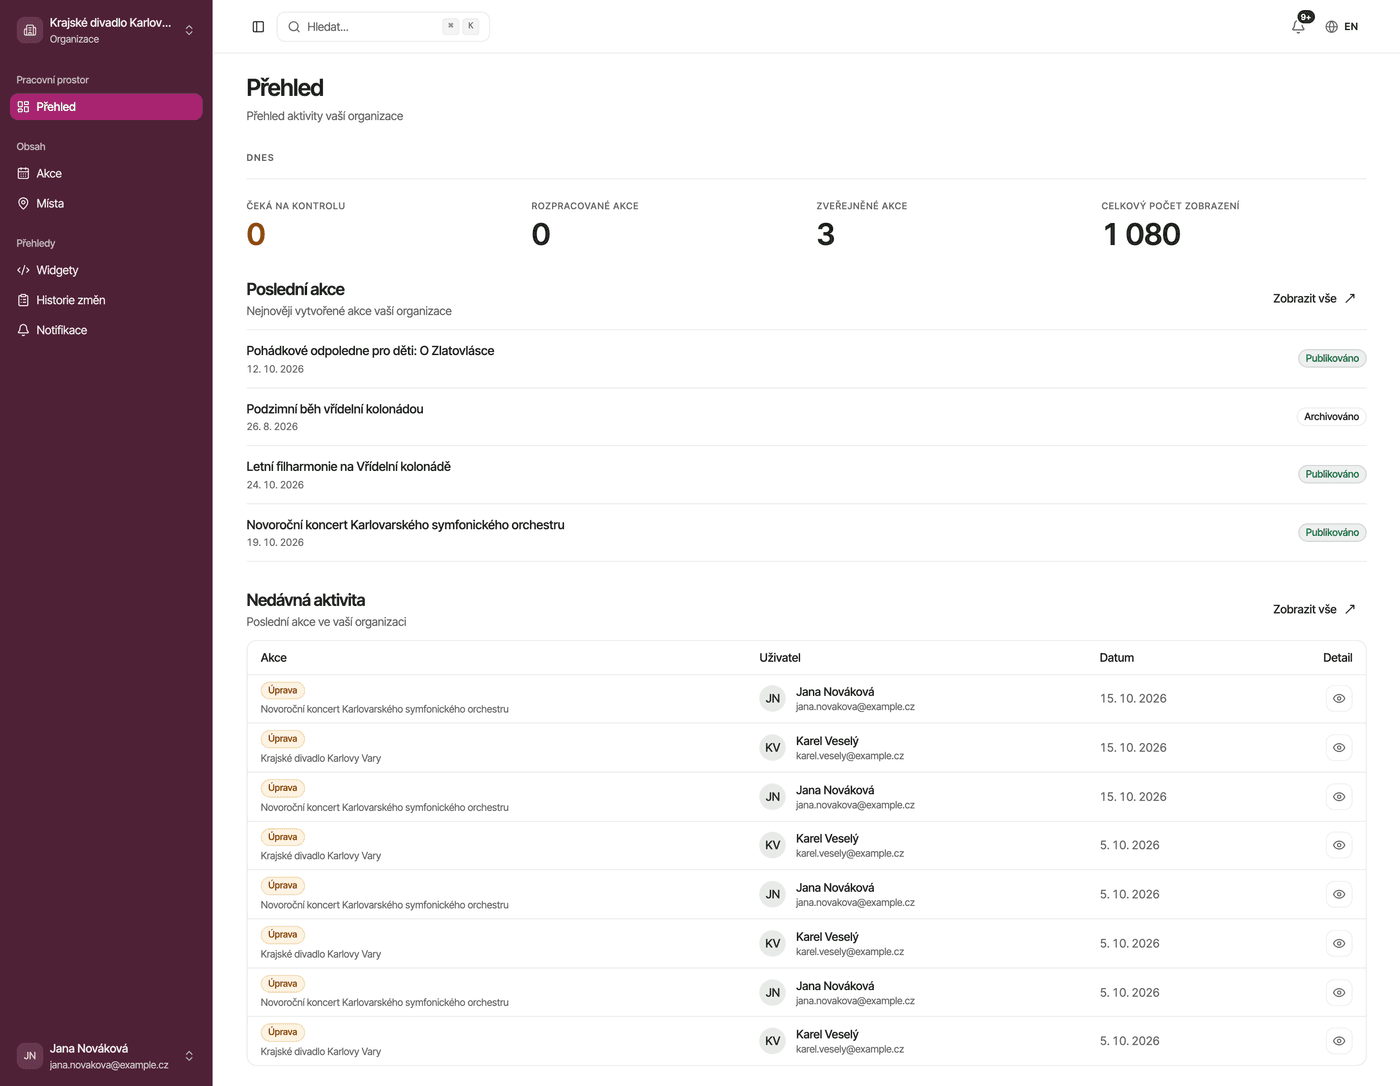Image resolution: width=1400 pixels, height=1086 pixels.
Task: Open event Letní filharmonie na Vřídelní kolonádě
Action: (x=349, y=467)
